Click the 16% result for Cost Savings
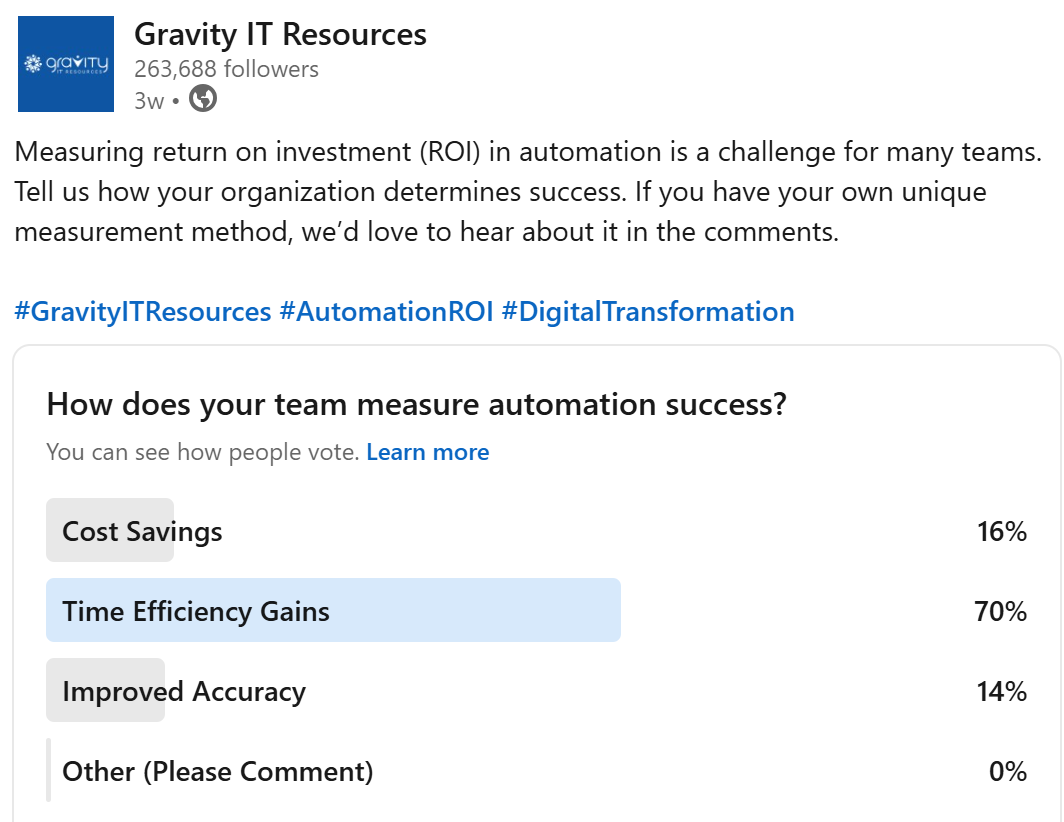This screenshot has height=822, width=1064. pyautogui.click(x=1001, y=531)
